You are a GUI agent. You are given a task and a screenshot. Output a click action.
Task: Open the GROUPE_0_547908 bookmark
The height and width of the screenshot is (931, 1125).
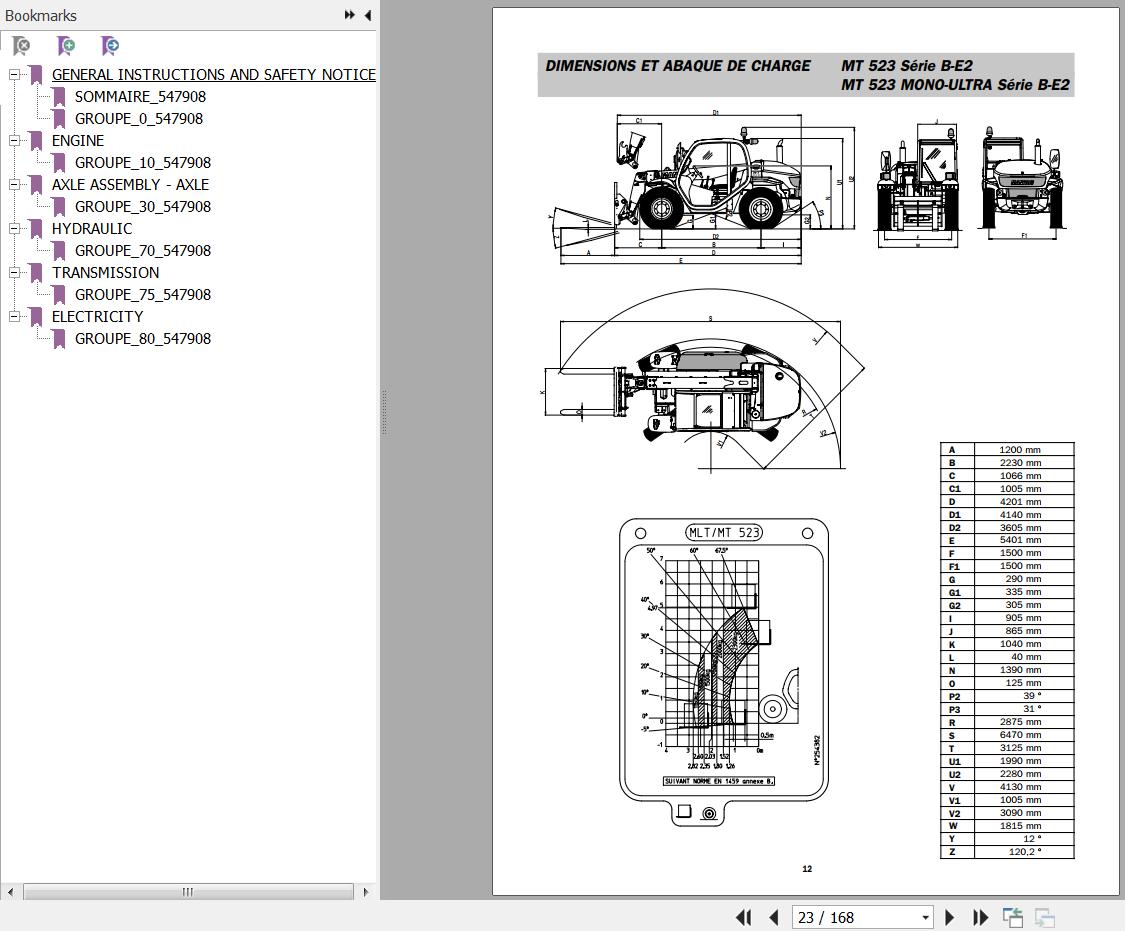[x=139, y=118]
